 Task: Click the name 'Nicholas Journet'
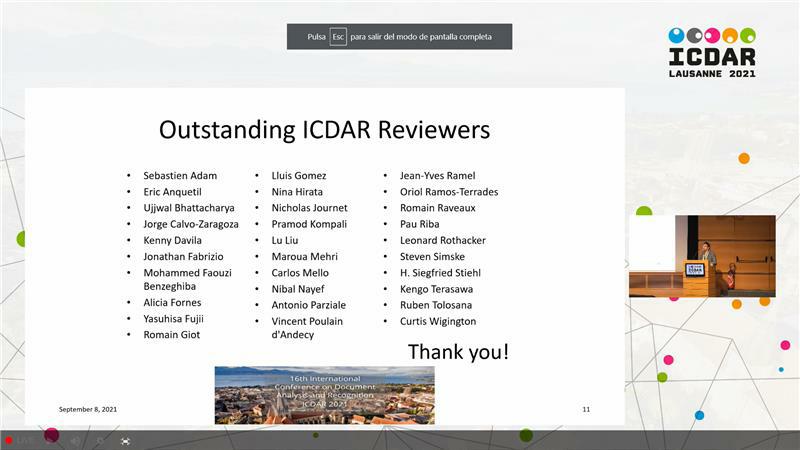[x=309, y=208]
